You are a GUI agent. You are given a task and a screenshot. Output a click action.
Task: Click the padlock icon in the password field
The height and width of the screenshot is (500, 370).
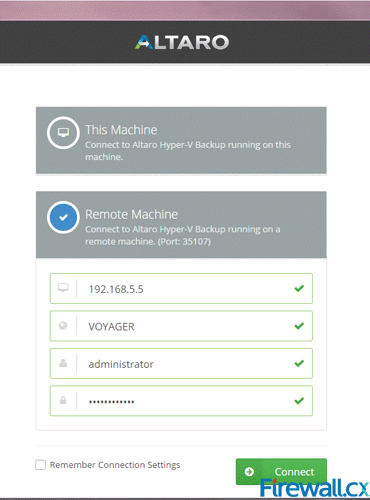click(63, 400)
